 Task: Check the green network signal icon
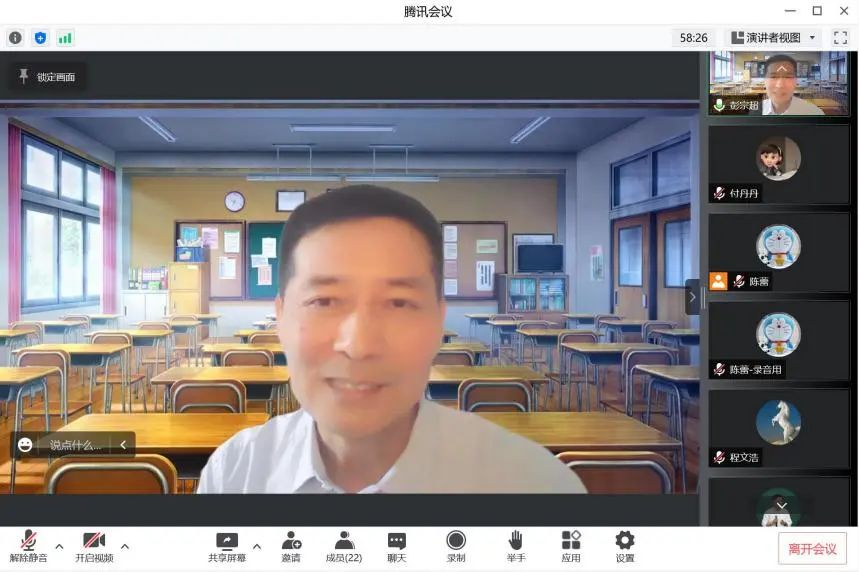click(65, 38)
